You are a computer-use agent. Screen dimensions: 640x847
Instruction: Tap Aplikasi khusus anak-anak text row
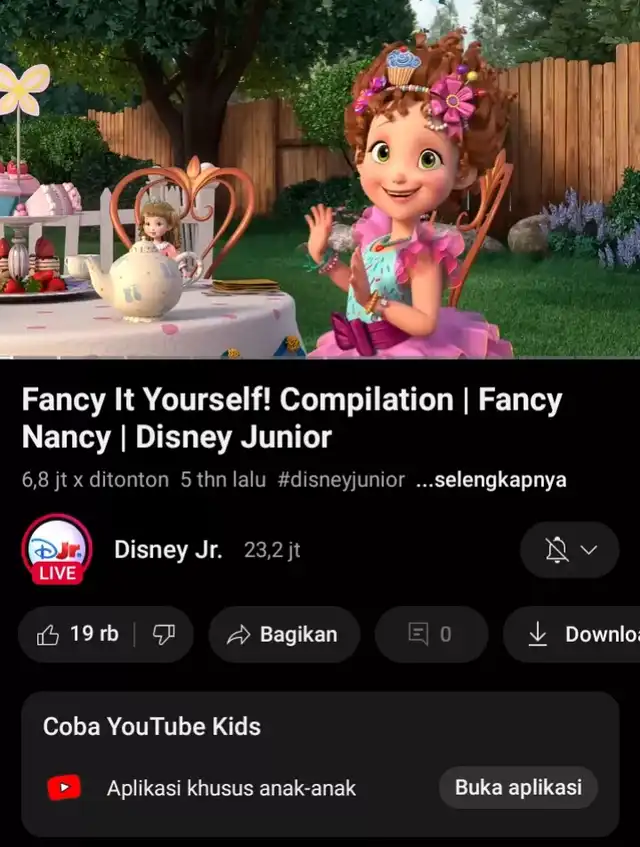[231, 788]
